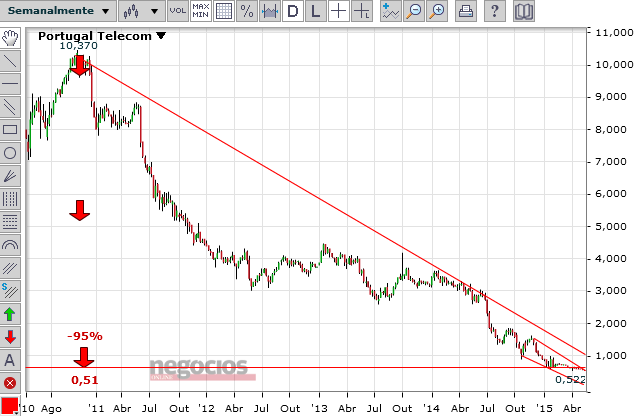Enable the D scale mode
Image resolution: width=636 pixels, height=416 pixels.
[292, 11]
